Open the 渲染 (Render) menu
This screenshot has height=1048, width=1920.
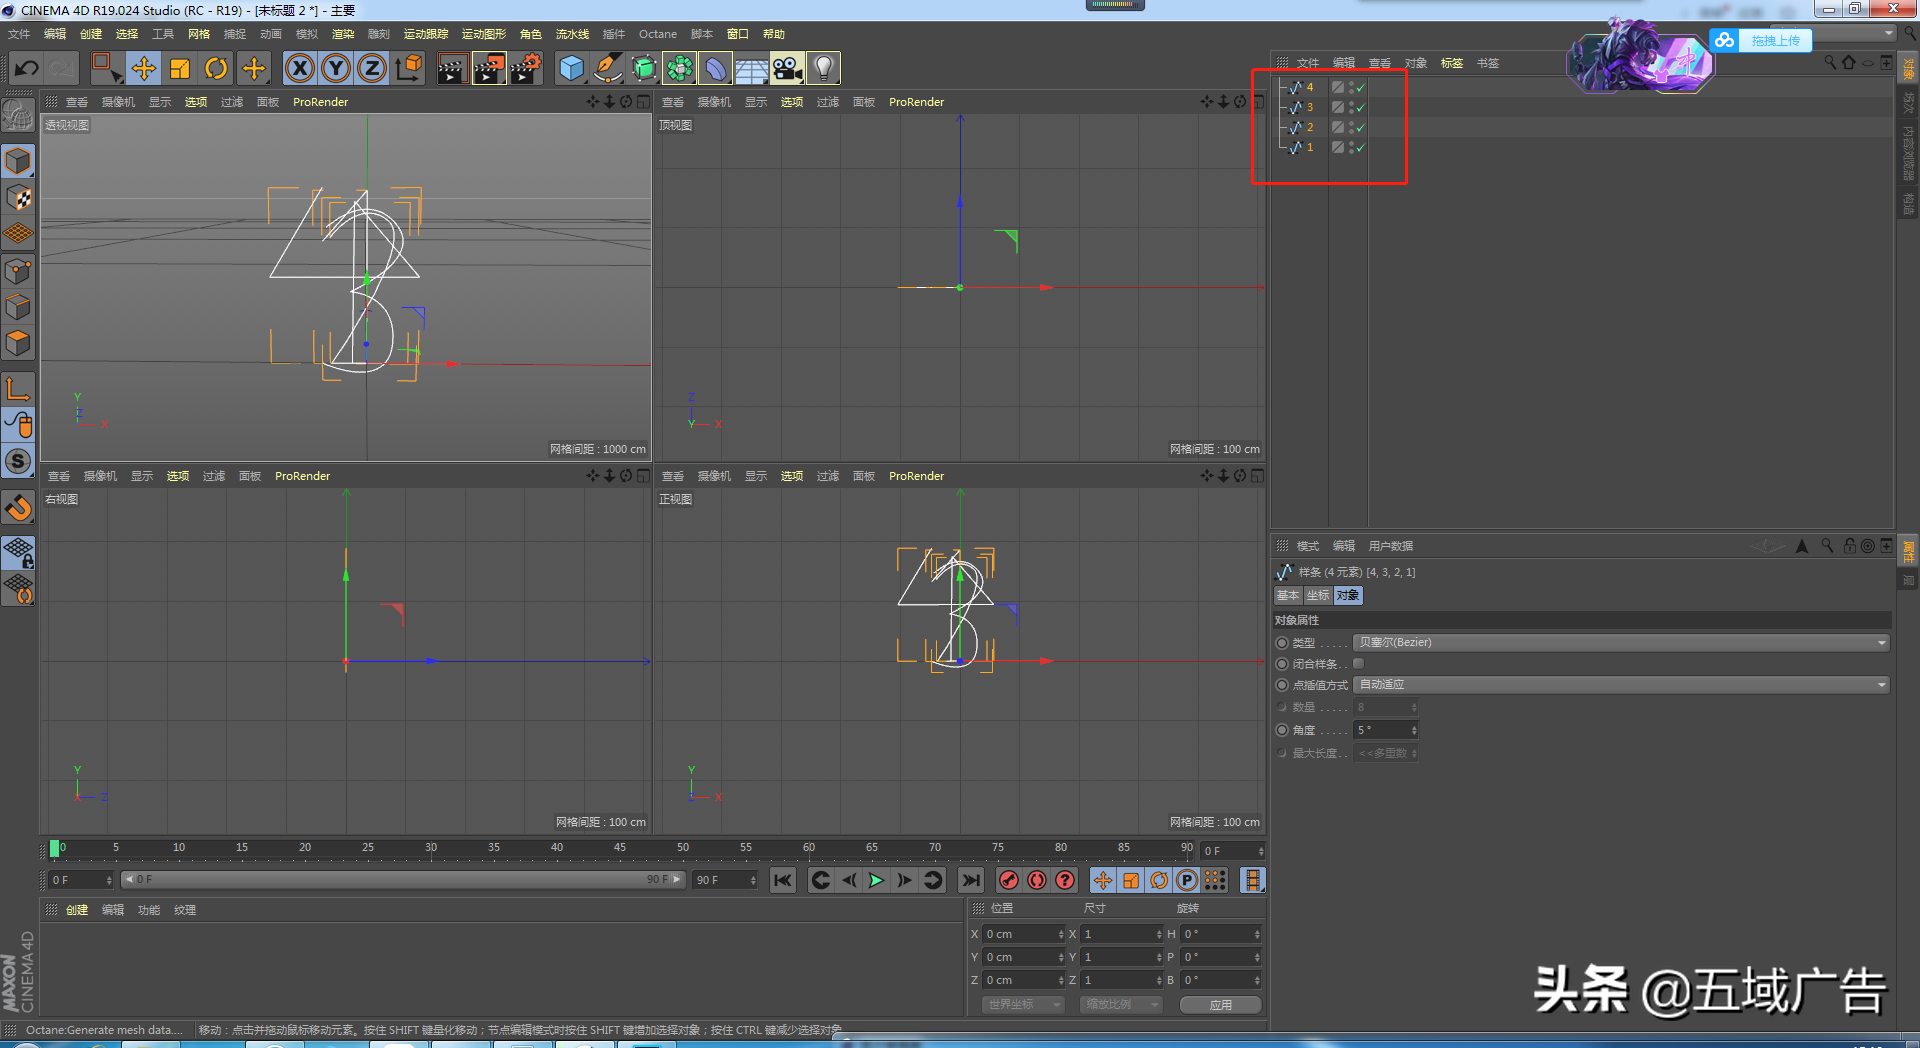click(x=343, y=34)
